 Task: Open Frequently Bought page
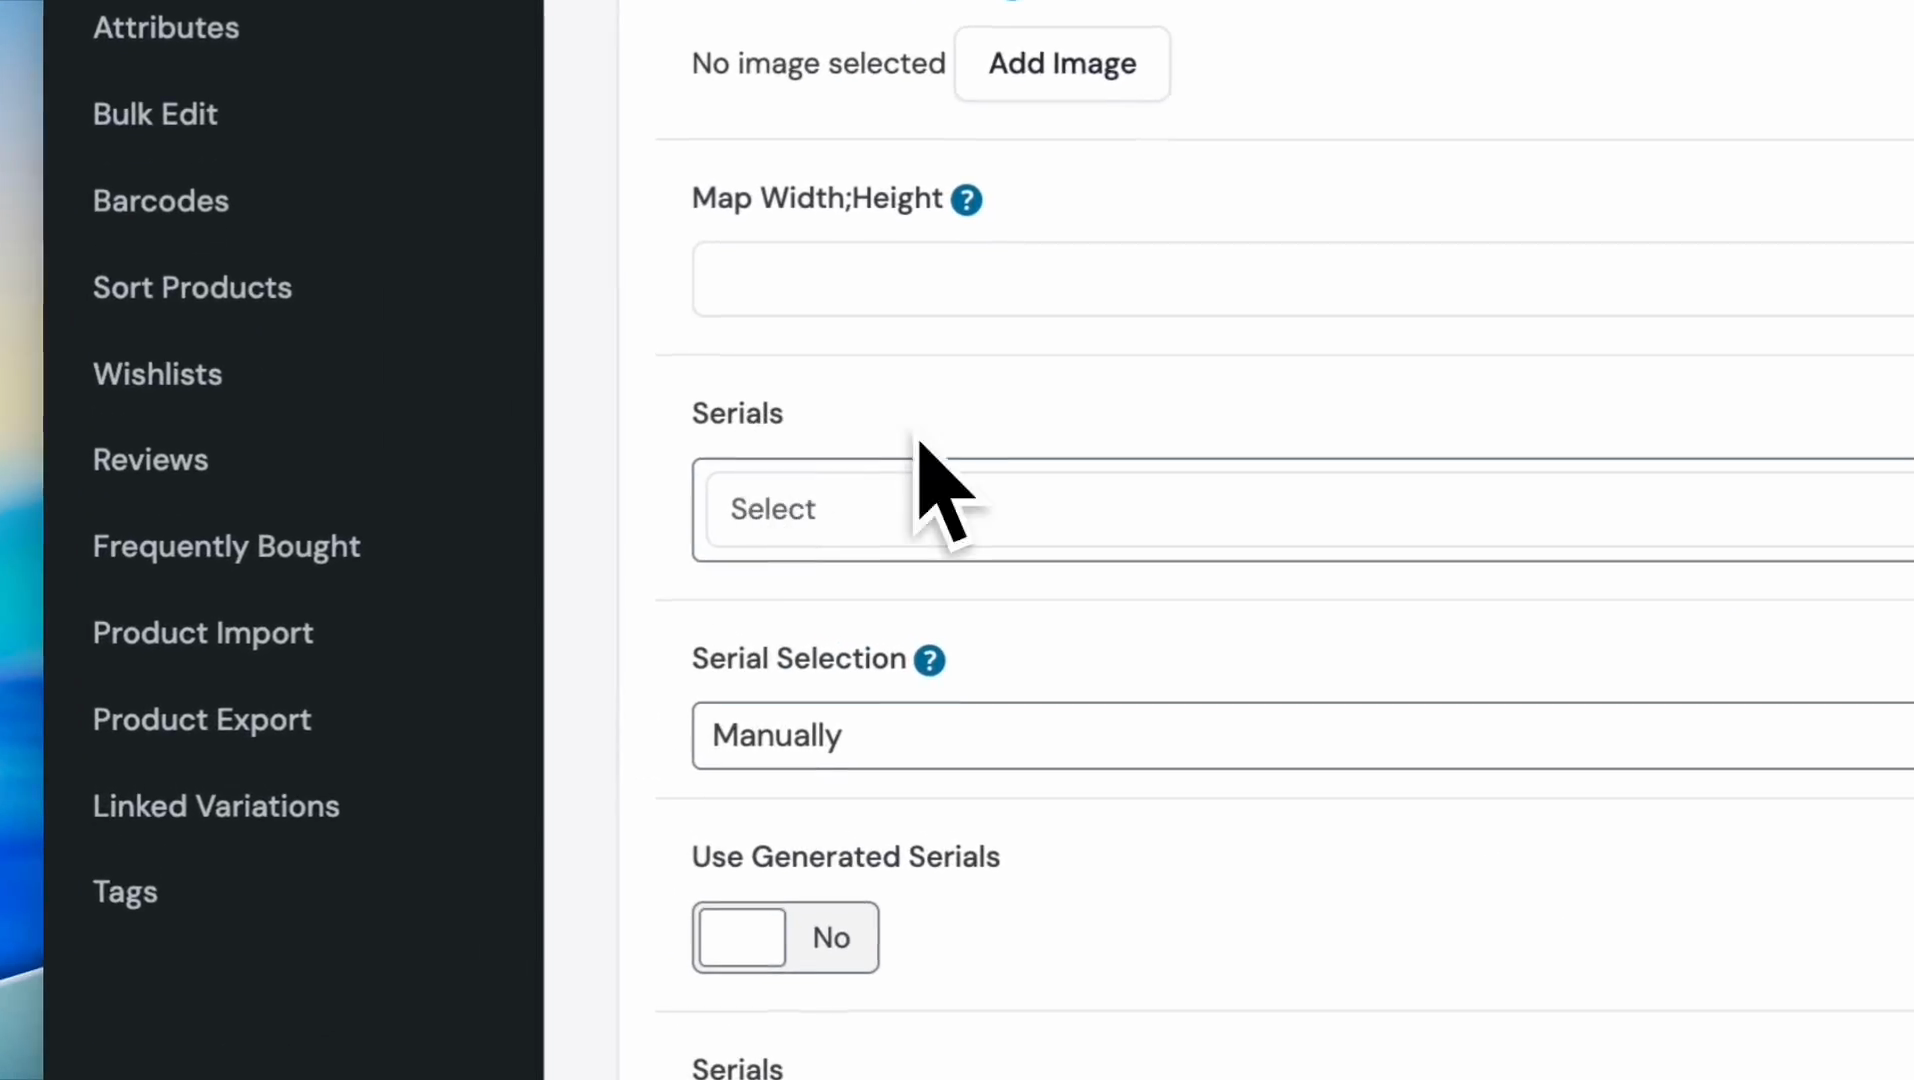pyautogui.click(x=226, y=547)
